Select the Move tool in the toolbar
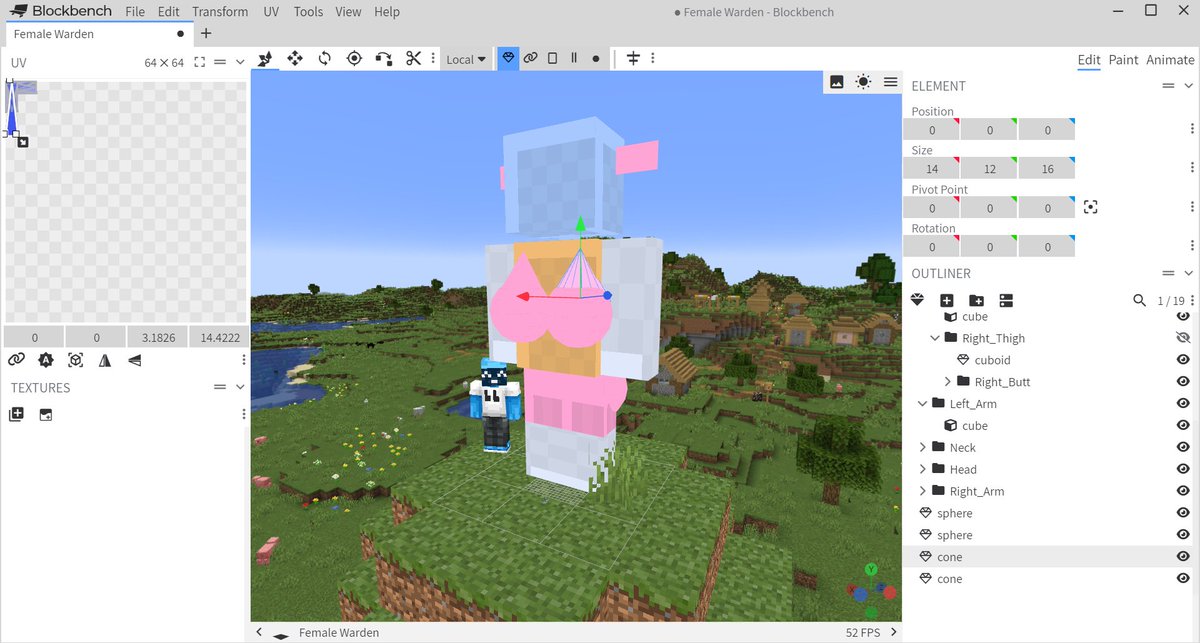 265,59
